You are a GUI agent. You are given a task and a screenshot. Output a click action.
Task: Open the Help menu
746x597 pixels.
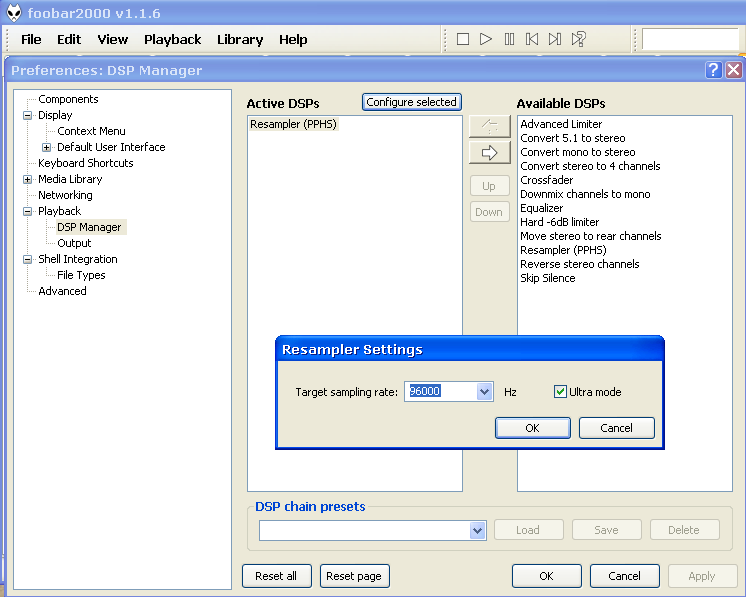(293, 39)
